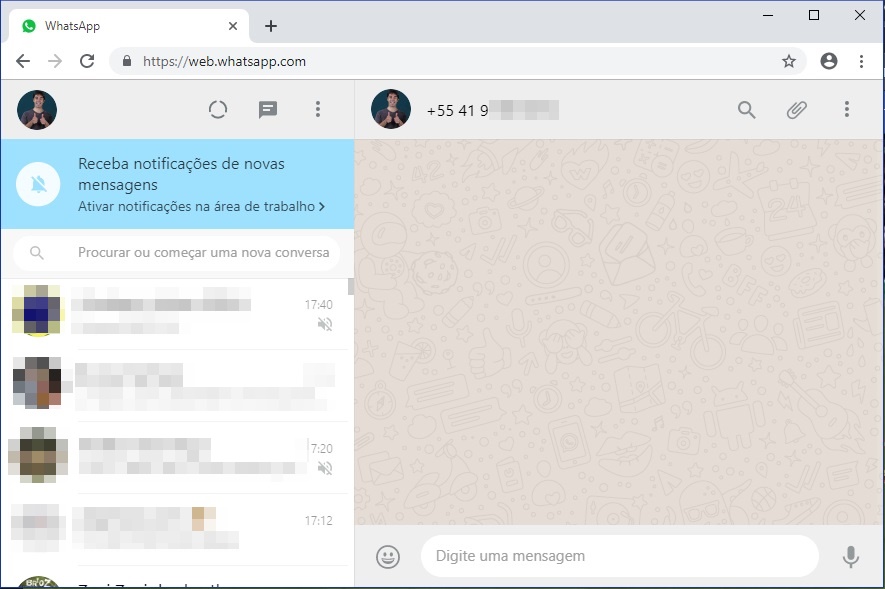Open third chat's pixelated avatar
Image resolution: width=885 pixels, height=589 pixels.
coord(38,455)
